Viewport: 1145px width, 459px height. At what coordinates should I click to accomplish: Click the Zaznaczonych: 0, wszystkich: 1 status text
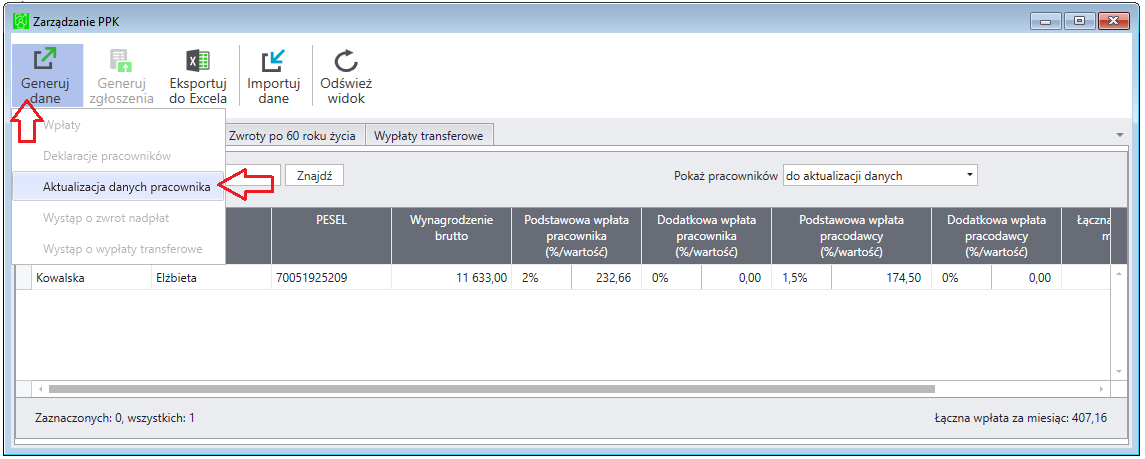(115, 418)
